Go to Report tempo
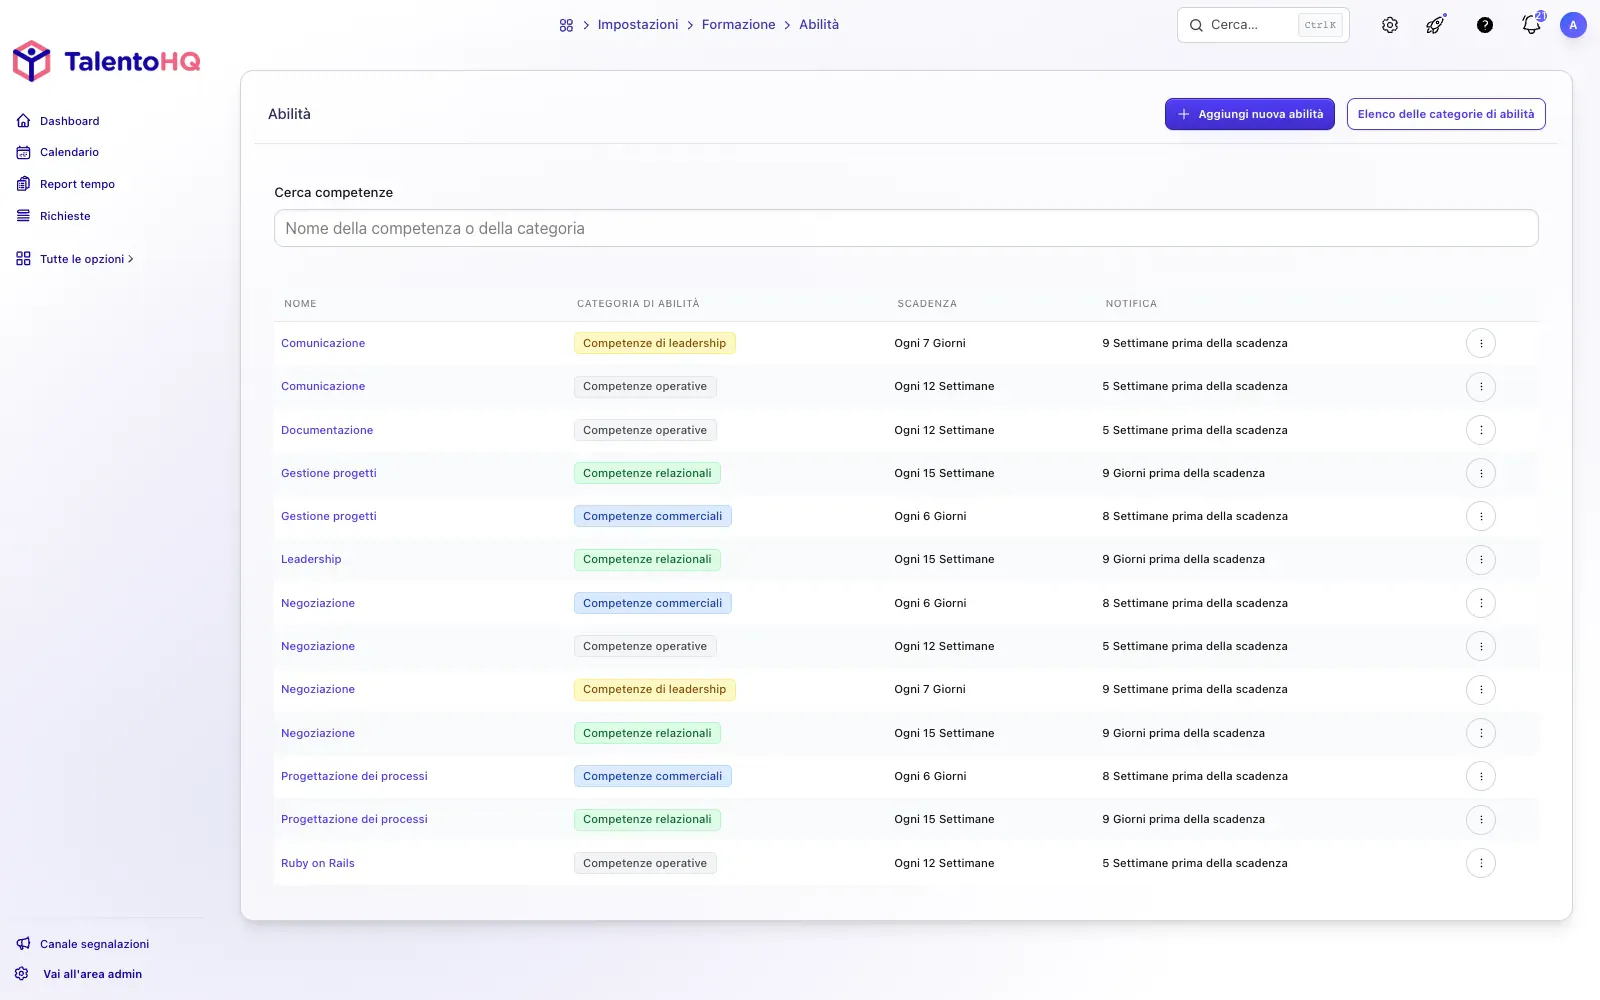This screenshot has width=1600, height=1000. [x=77, y=184]
